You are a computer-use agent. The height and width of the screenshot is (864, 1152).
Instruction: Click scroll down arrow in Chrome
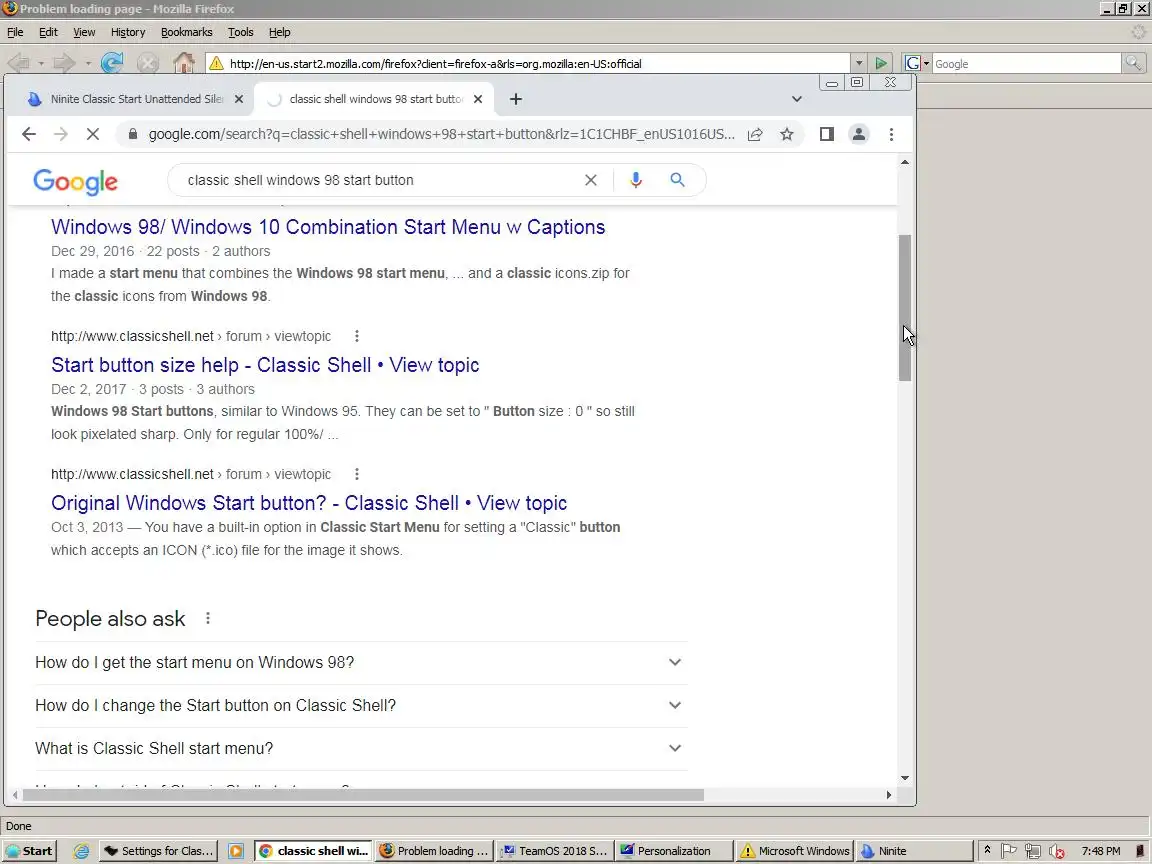pyautogui.click(x=905, y=777)
